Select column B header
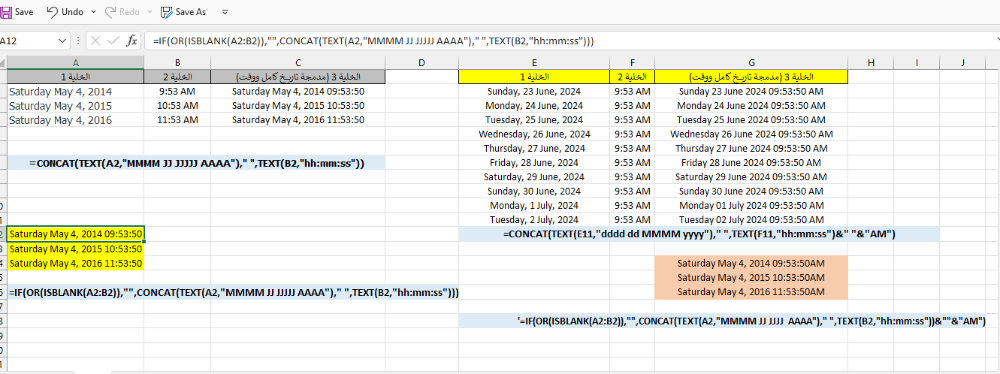Screen dimensions: 1000x374 [x=177, y=63]
